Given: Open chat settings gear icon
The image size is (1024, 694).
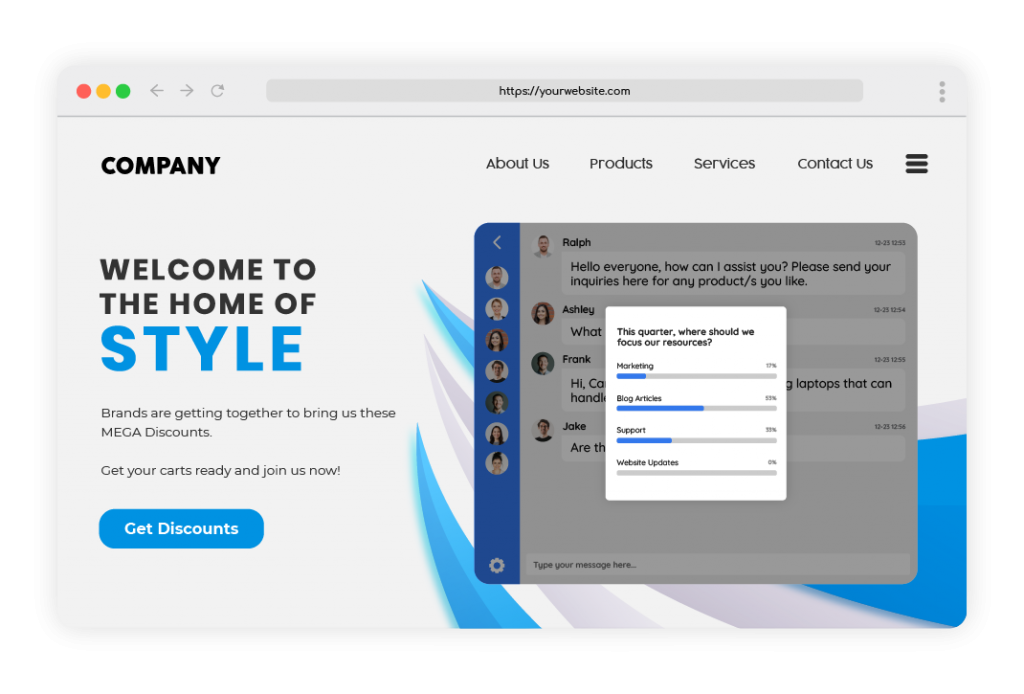Looking at the screenshot, I should pos(497,565).
